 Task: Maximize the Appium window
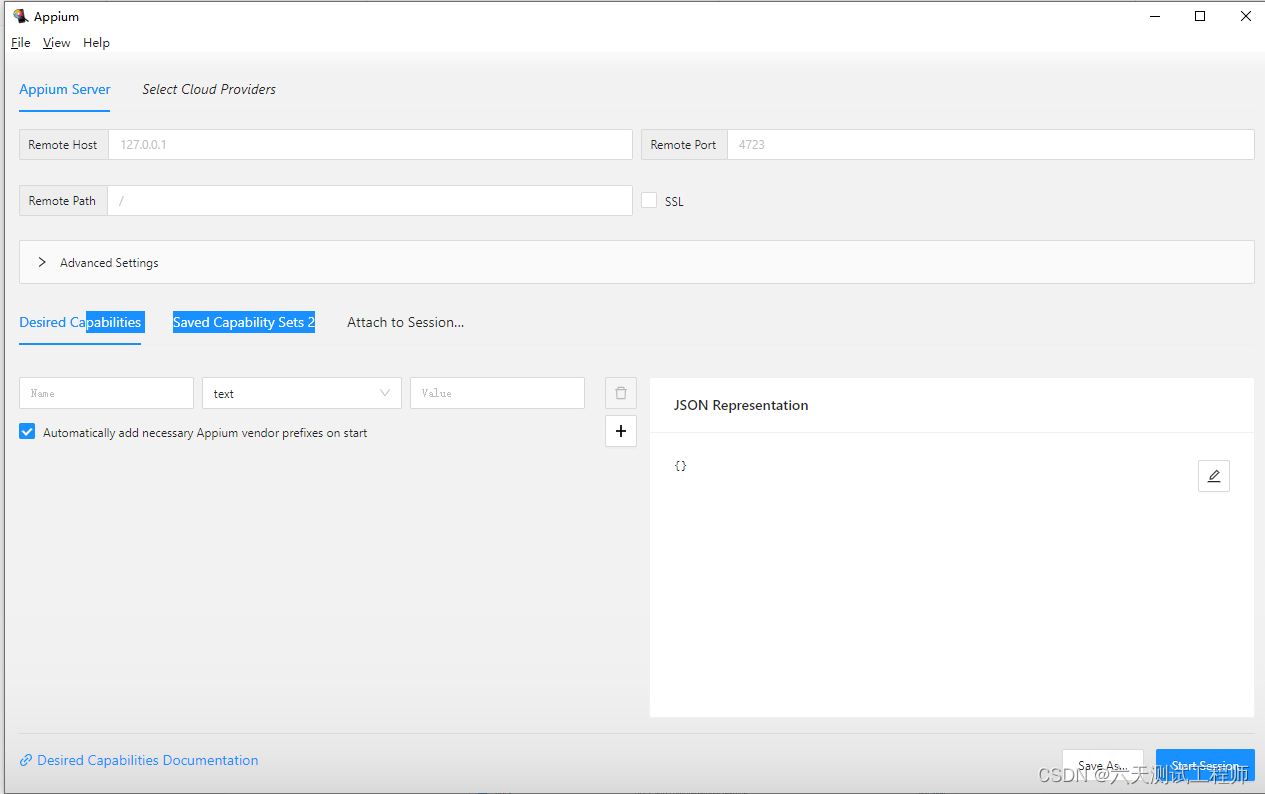pyautogui.click(x=1200, y=16)
